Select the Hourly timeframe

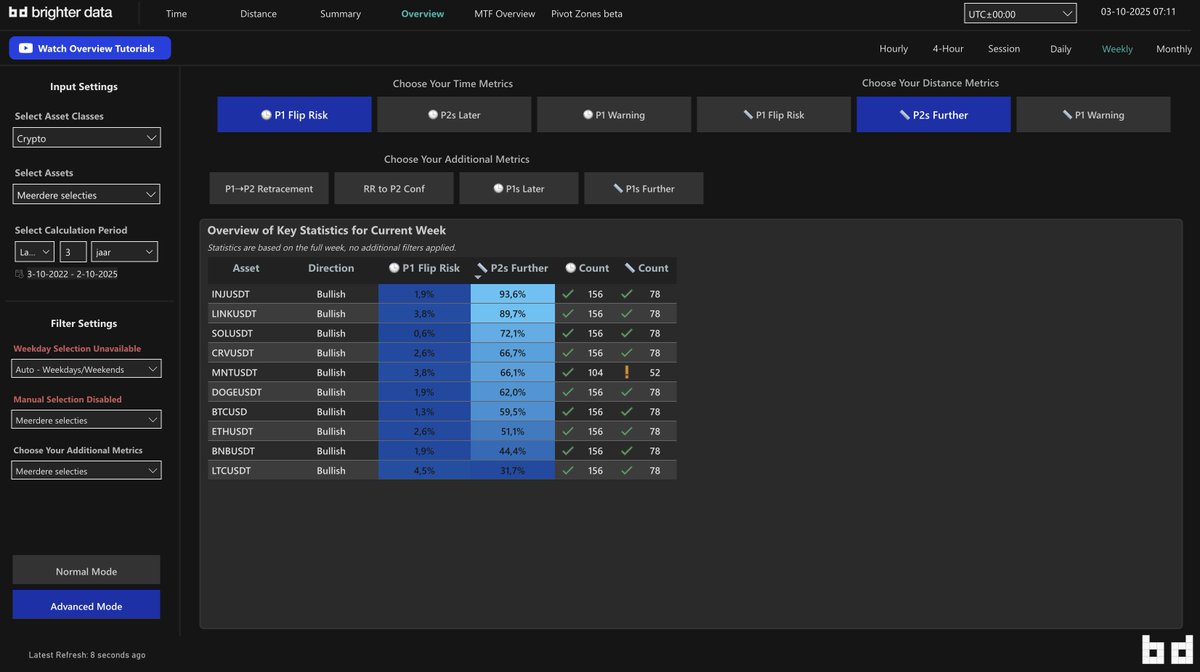pos(894,49)
